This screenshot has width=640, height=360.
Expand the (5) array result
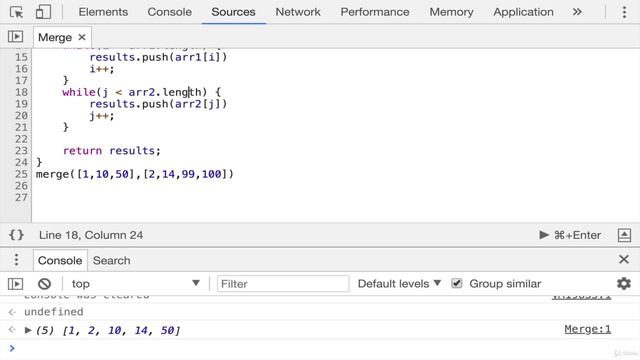coord(28,330)
